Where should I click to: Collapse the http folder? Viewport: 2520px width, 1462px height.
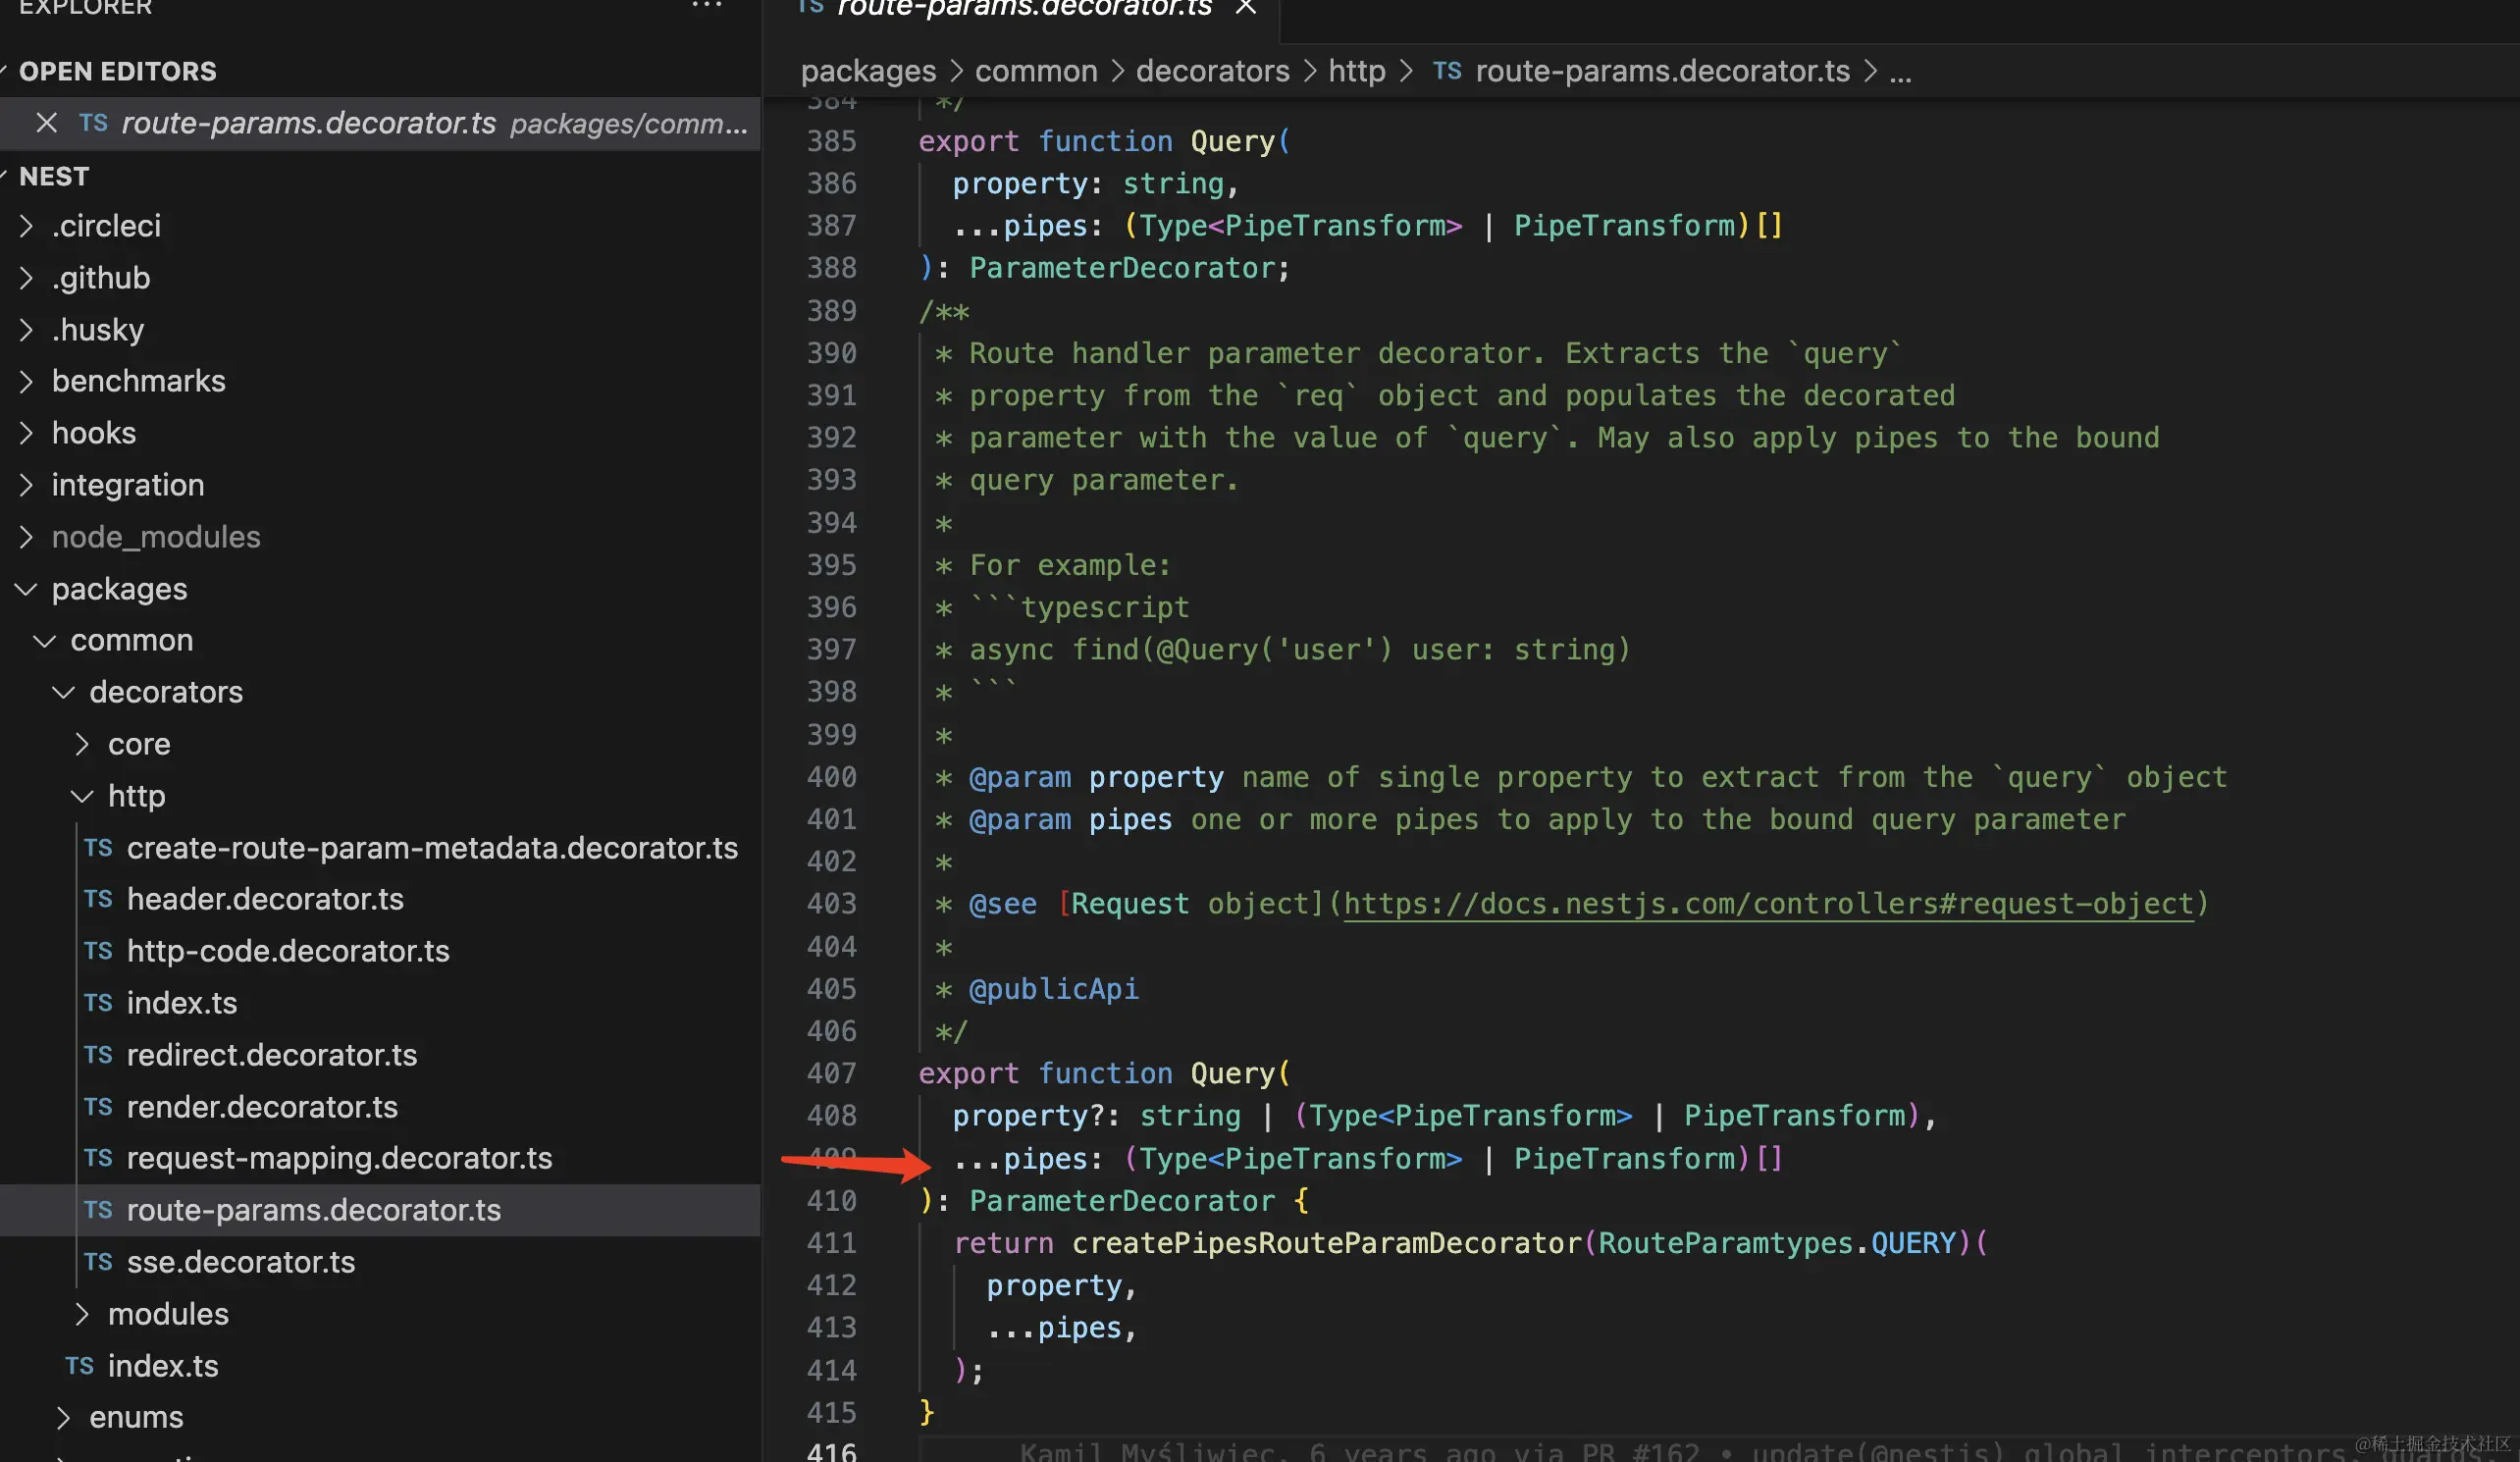[x=83, y=796]
